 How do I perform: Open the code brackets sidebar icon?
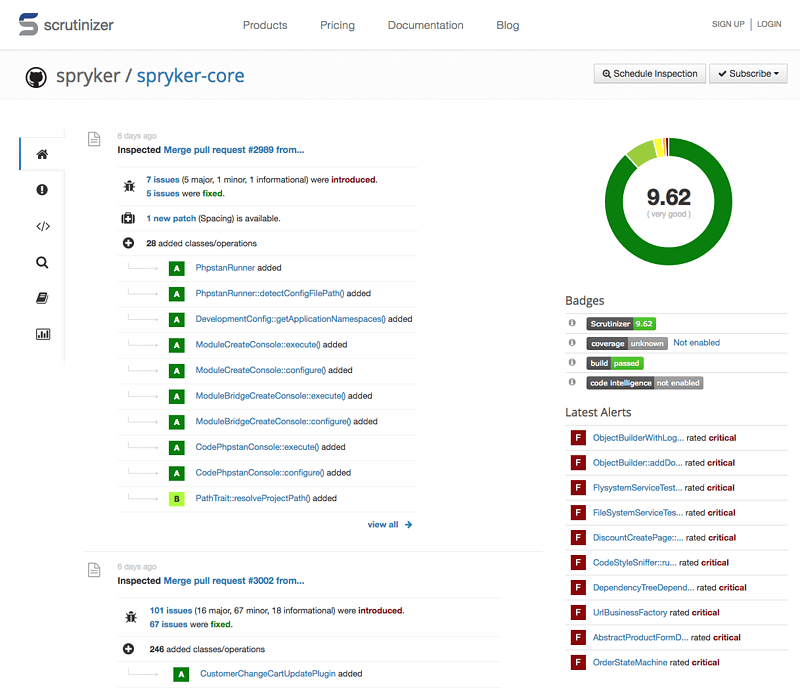point(42,226)
